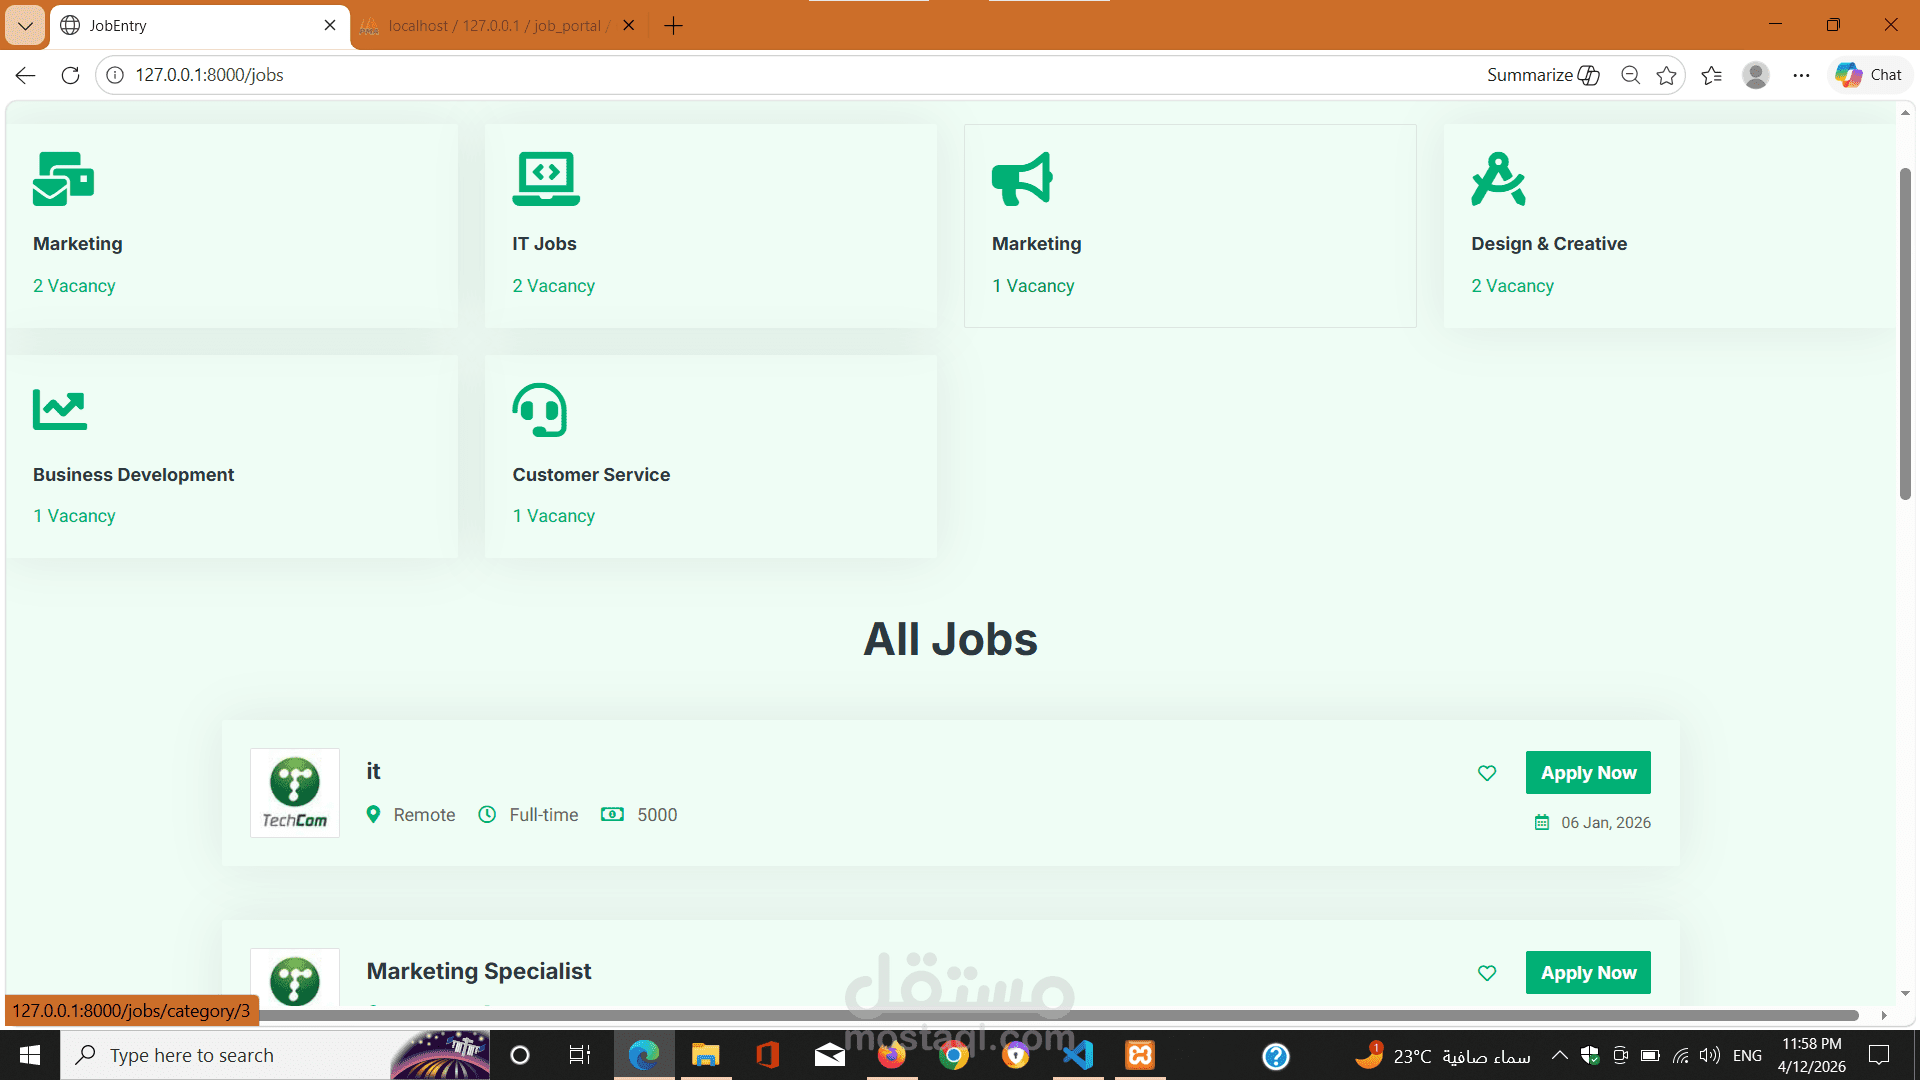
Task: Favorite the "it" job with heart icon
Action: click(x=1487, y=773)
